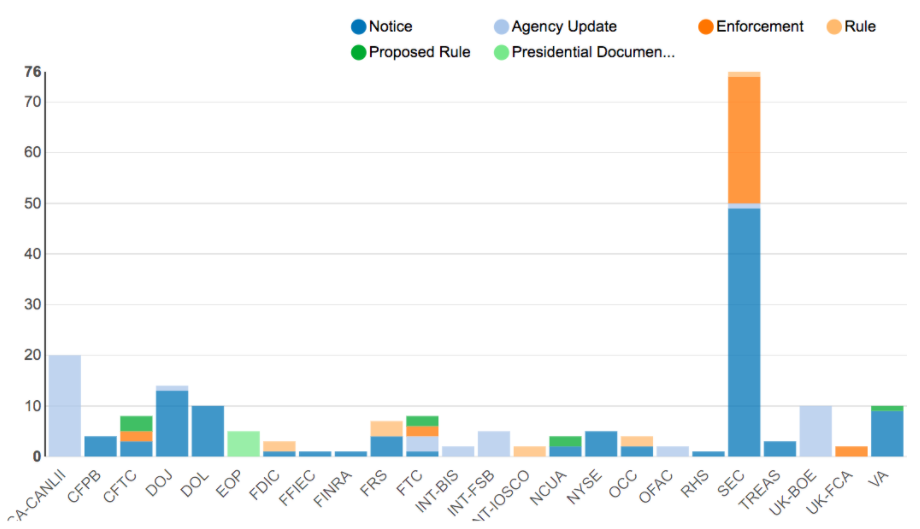
Task: Click the OFAC x-axis label
Action: click(x=656, y=486)
